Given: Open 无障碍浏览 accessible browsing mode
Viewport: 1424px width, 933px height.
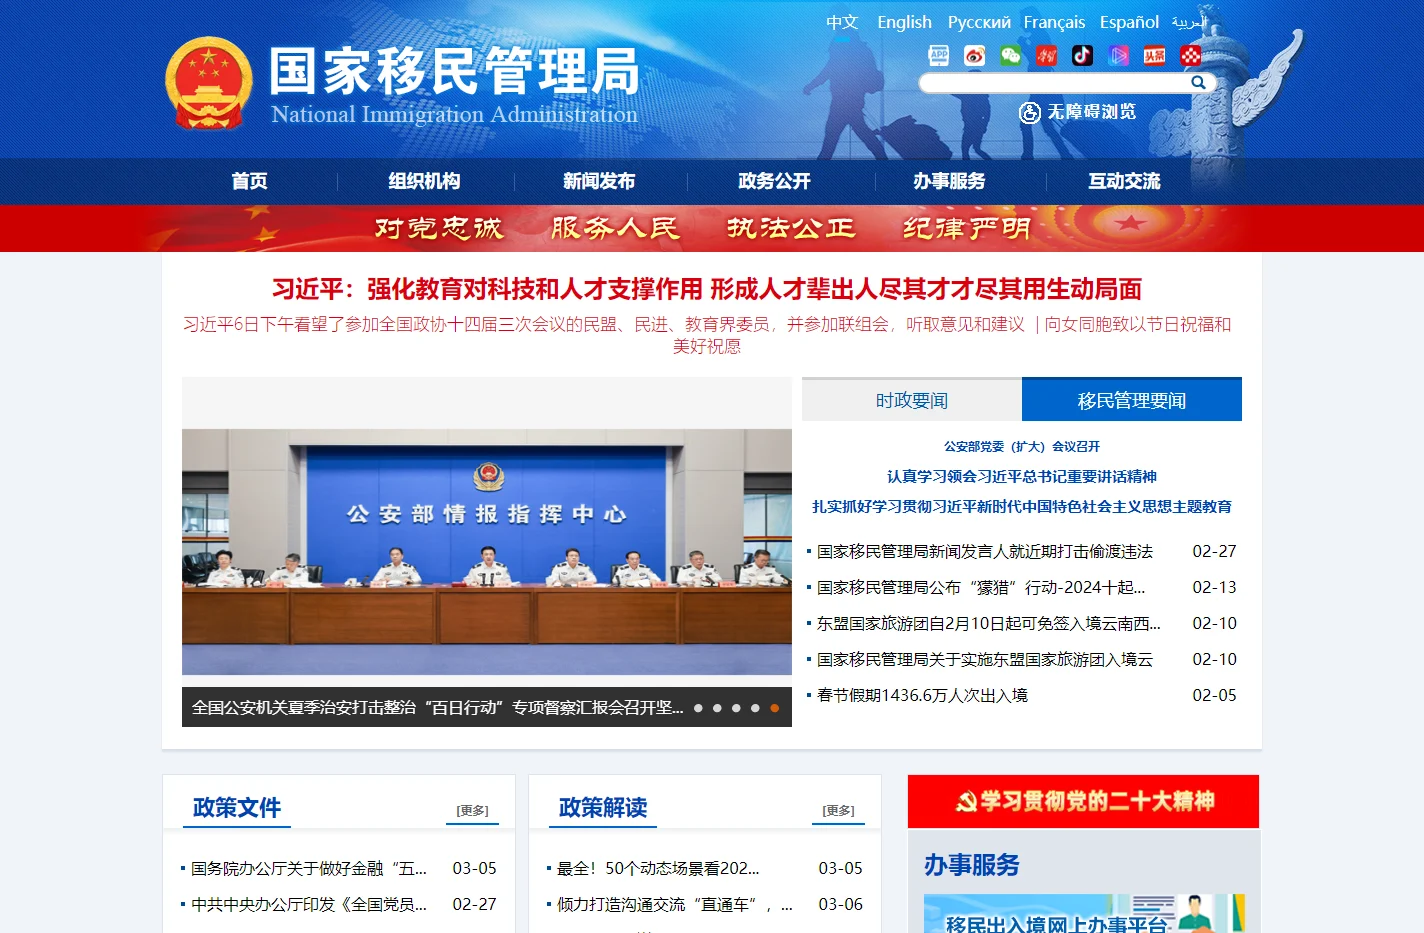Looking at the screenshot, I should tap(1091, 112).
